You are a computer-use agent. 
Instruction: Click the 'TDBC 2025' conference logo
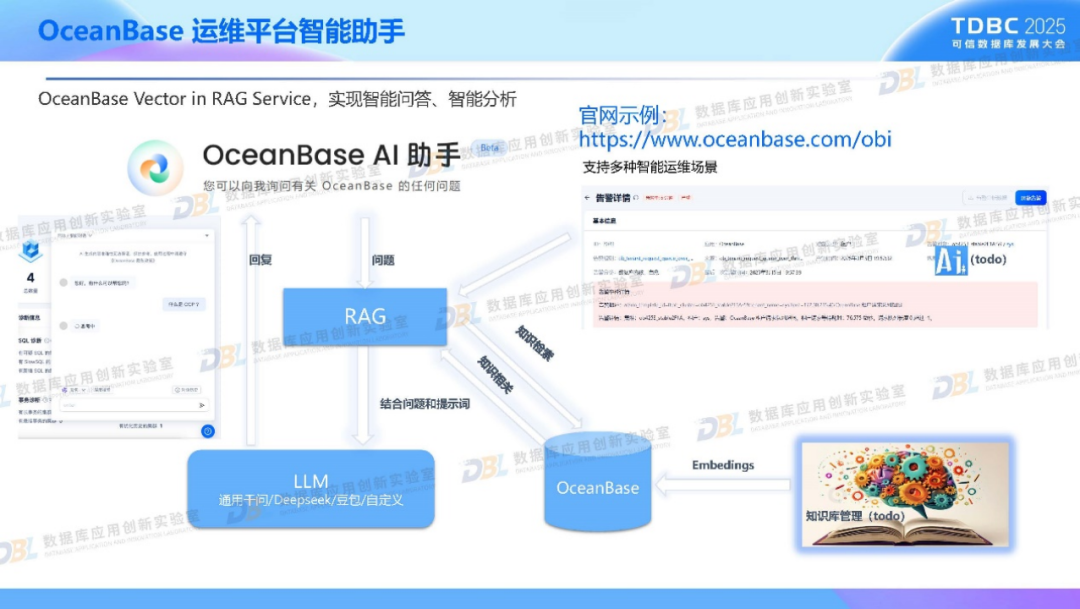coord(1008,32)
